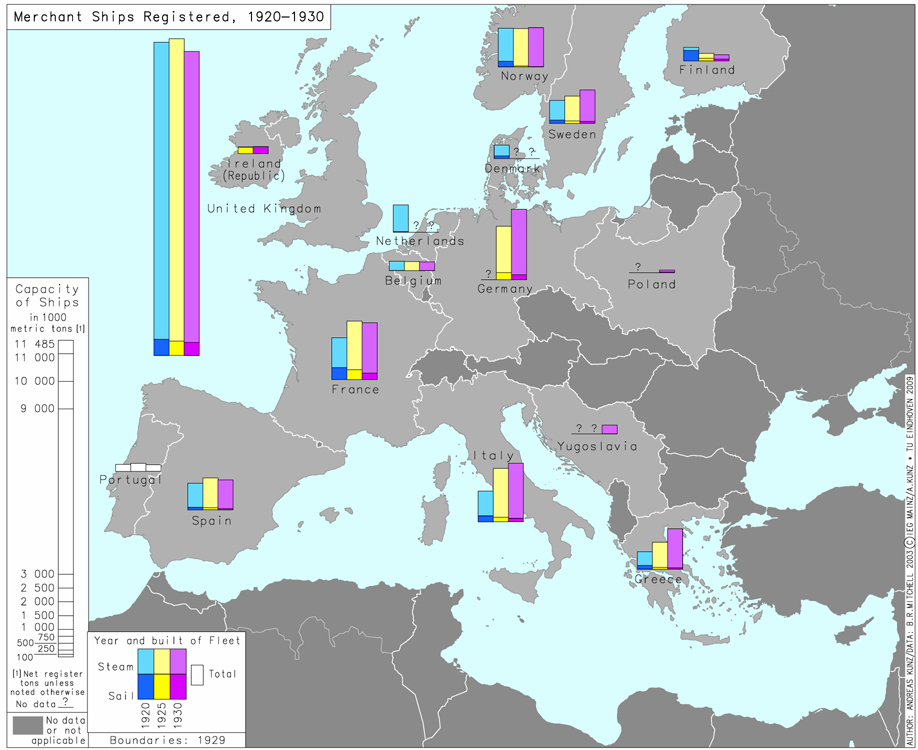Click the Norway bar chart
The image size is (918, 750).
(x=520, y=47)
